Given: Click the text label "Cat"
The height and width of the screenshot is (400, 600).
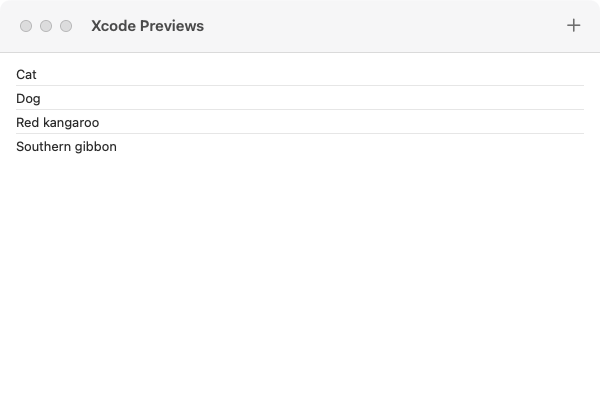Looking at the screenshot, I should click(27, 74).
